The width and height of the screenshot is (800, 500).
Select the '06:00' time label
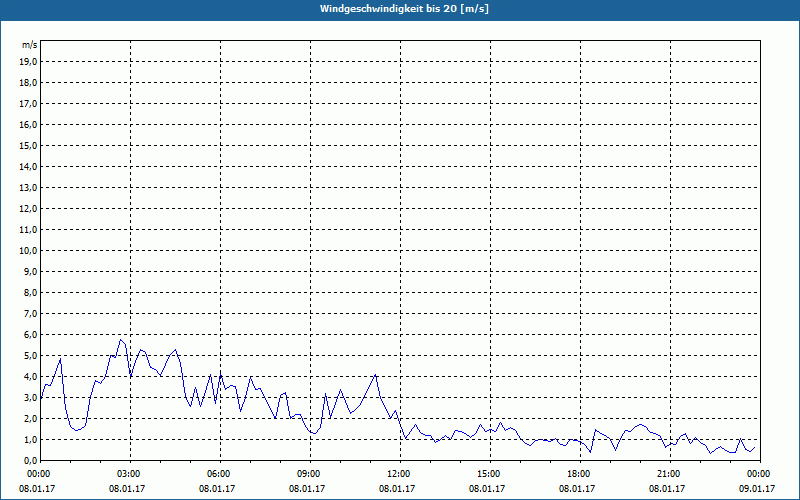tap(220, 474)
